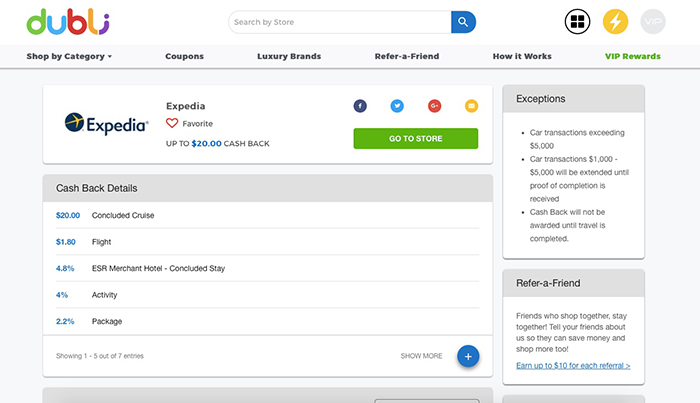Click the Expedia store title
This screenshot has height=403, width=700.
[x=186, y=106]
